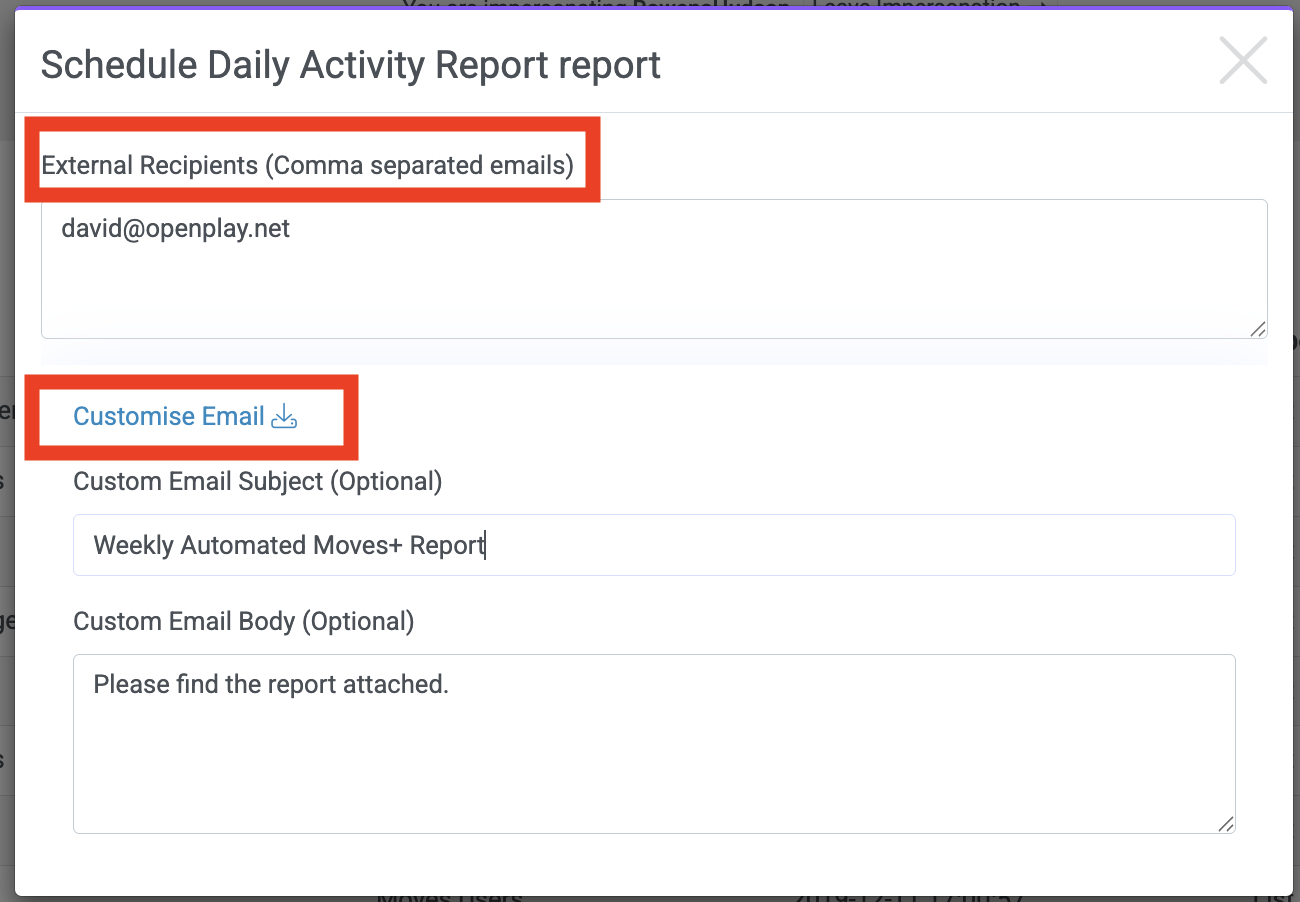The height and width of the screenshot is (902, 1300).
Task: Focus the External Recipients email textarea
Action: click(x=654, y=269)
